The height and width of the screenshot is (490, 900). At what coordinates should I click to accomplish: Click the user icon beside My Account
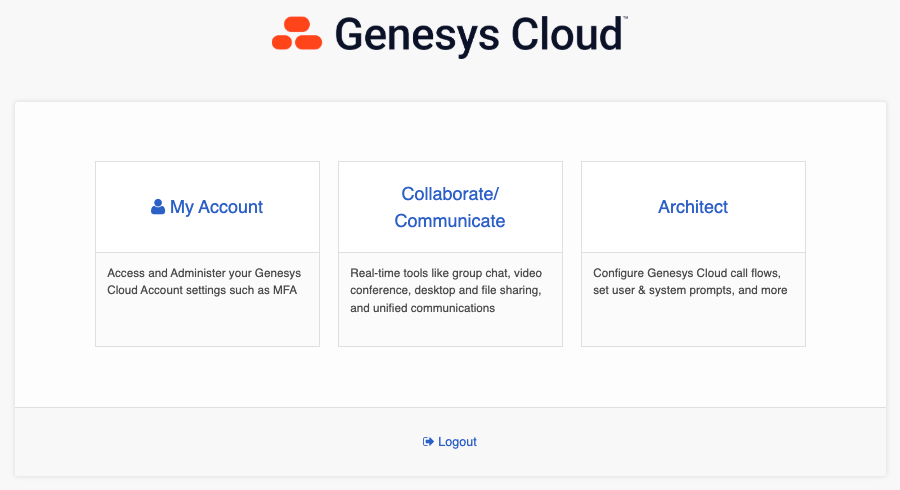158,207
